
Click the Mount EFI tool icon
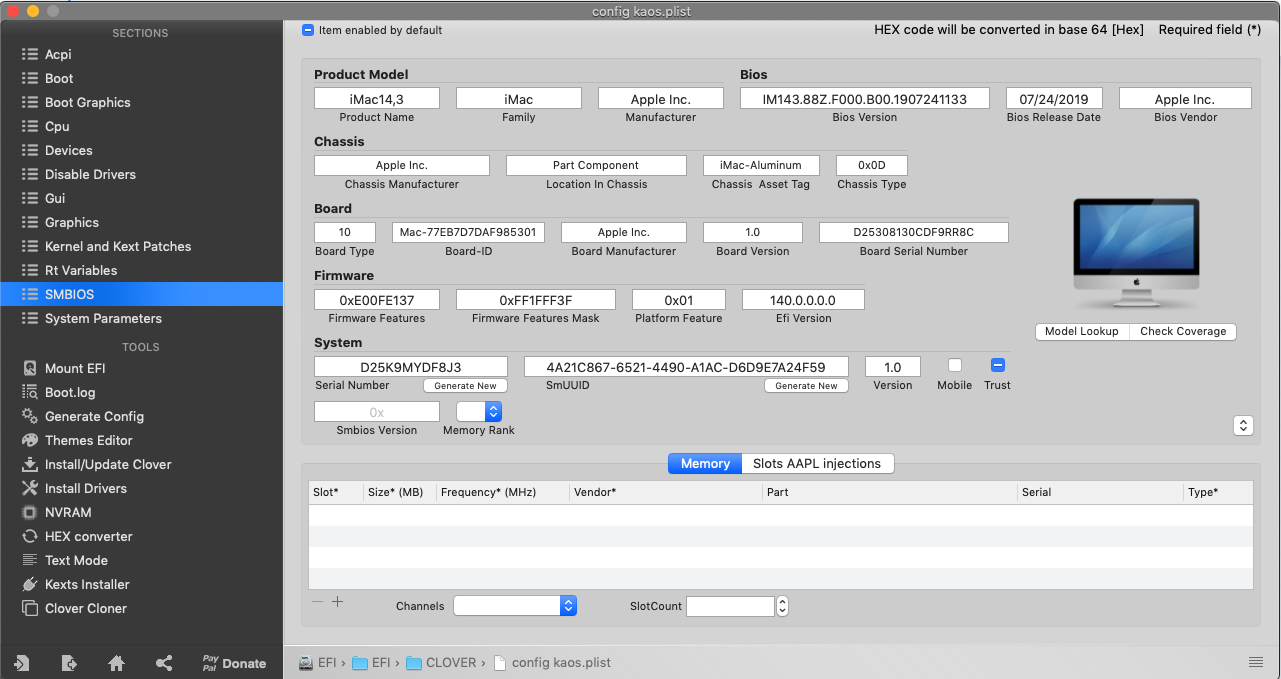[x=30, y=368]
